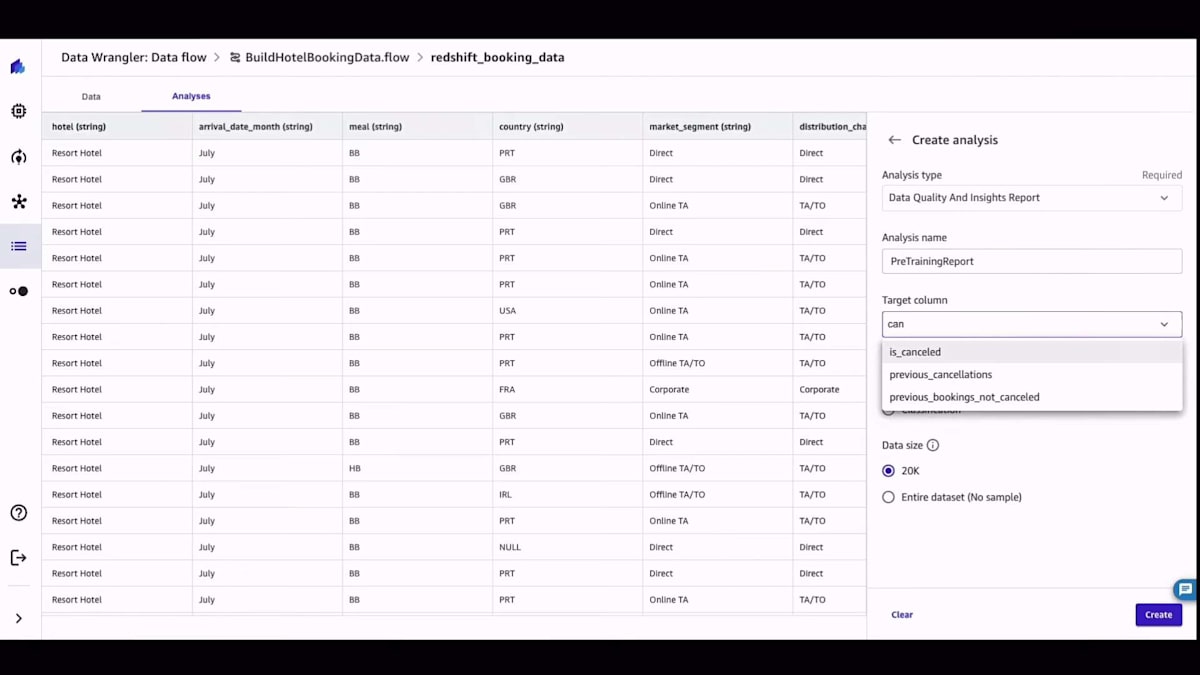
Task: Click redshift_booking_data breadcrumb
Action: pyautogui.click(x=497, y=58)
